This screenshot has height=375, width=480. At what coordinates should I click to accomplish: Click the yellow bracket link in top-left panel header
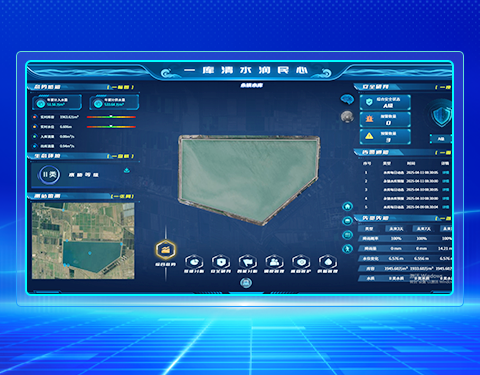[x=120, y=87]
